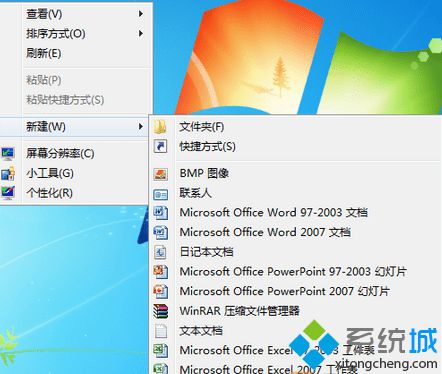Click the personalize icon beside 个性化
442x374 pixels.
click(x=8, y=193)
